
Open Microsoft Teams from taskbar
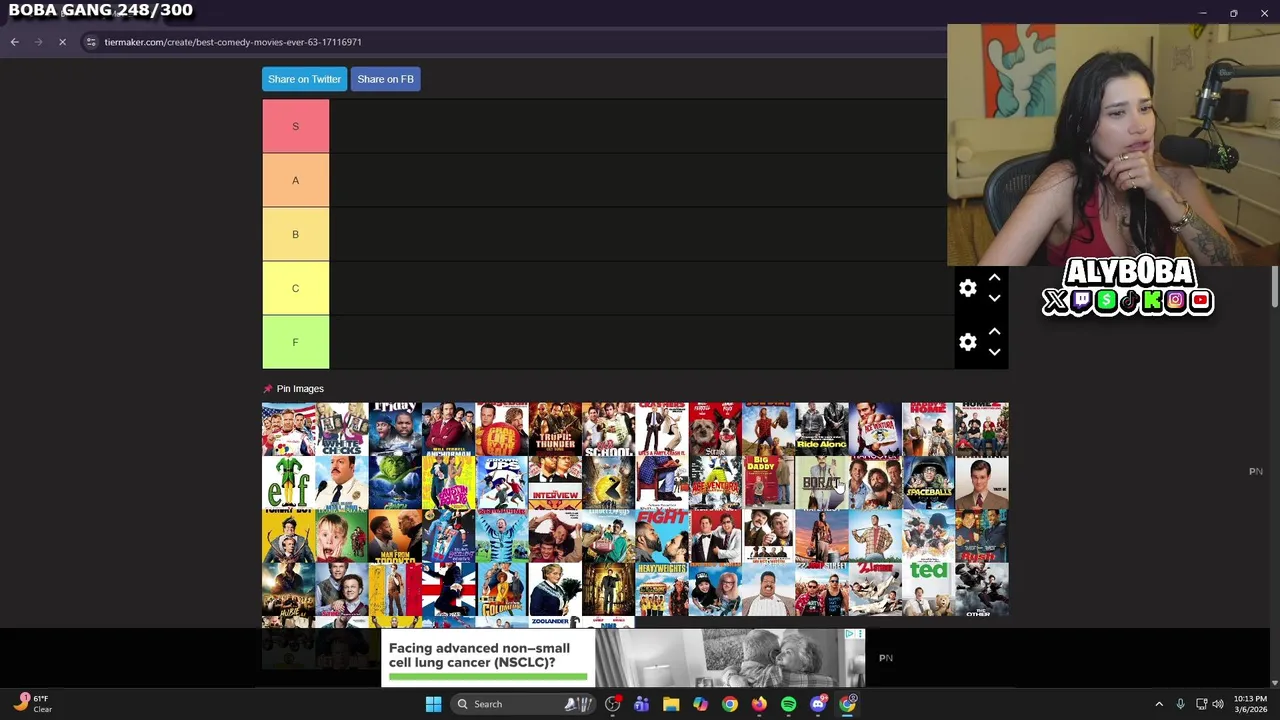click(641, 704)
